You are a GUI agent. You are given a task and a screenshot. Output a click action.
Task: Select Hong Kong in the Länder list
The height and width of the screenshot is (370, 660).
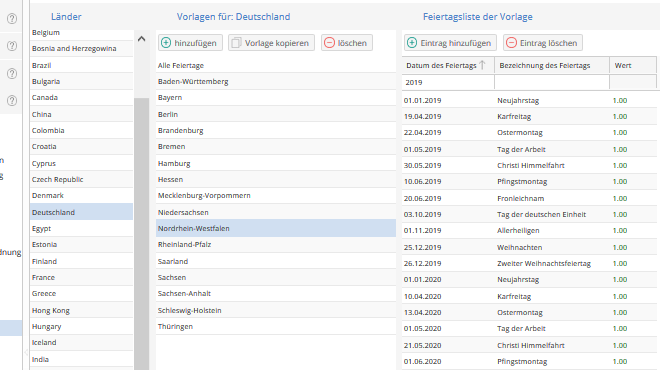[82, 310]
